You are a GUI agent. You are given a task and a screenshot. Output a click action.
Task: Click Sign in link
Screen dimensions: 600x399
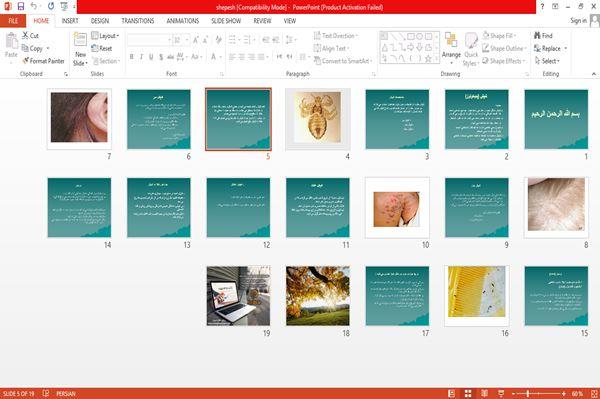point(578,21)
